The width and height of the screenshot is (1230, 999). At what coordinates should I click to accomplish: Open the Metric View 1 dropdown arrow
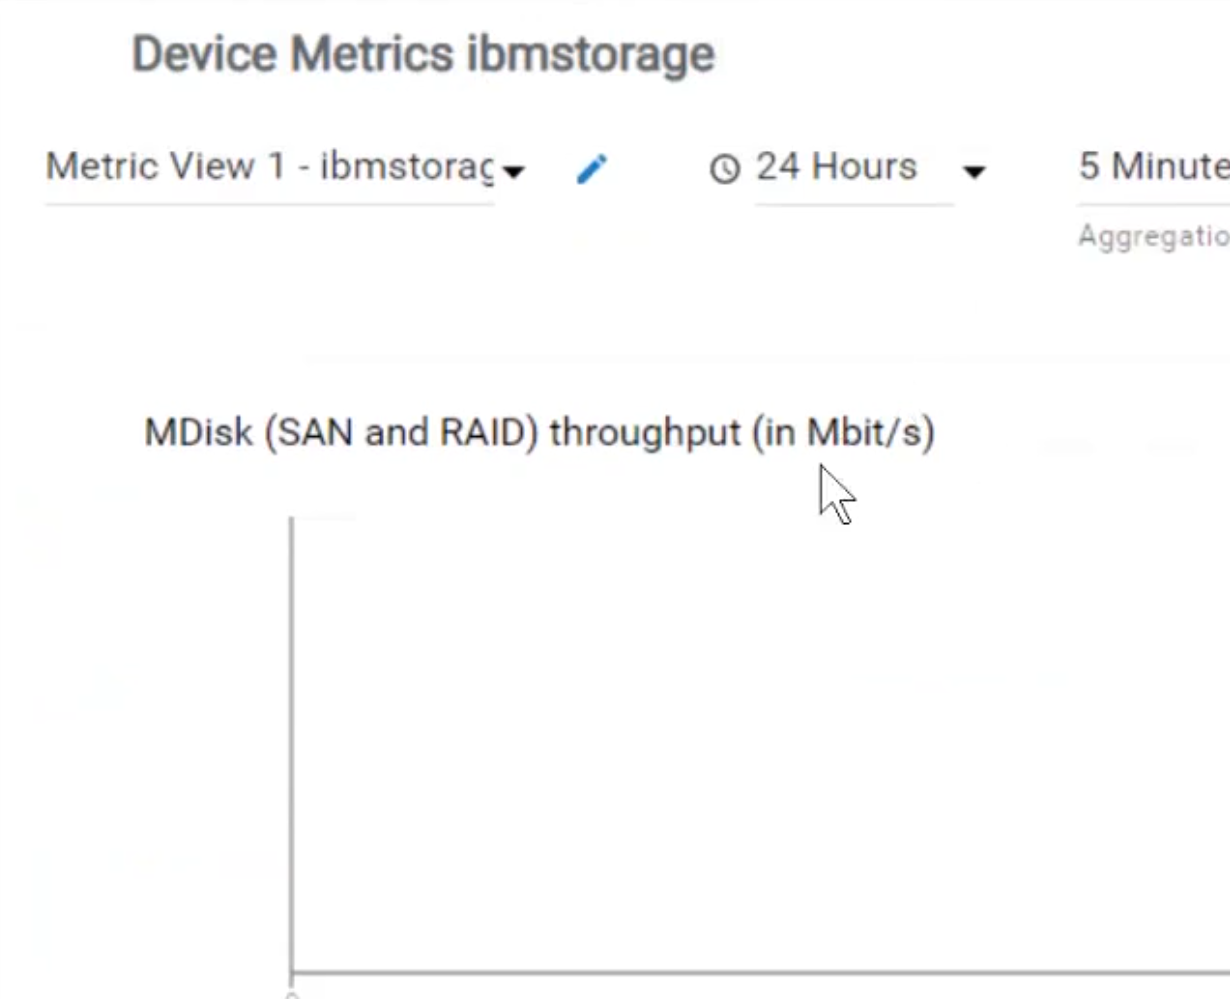click(513, 172)
